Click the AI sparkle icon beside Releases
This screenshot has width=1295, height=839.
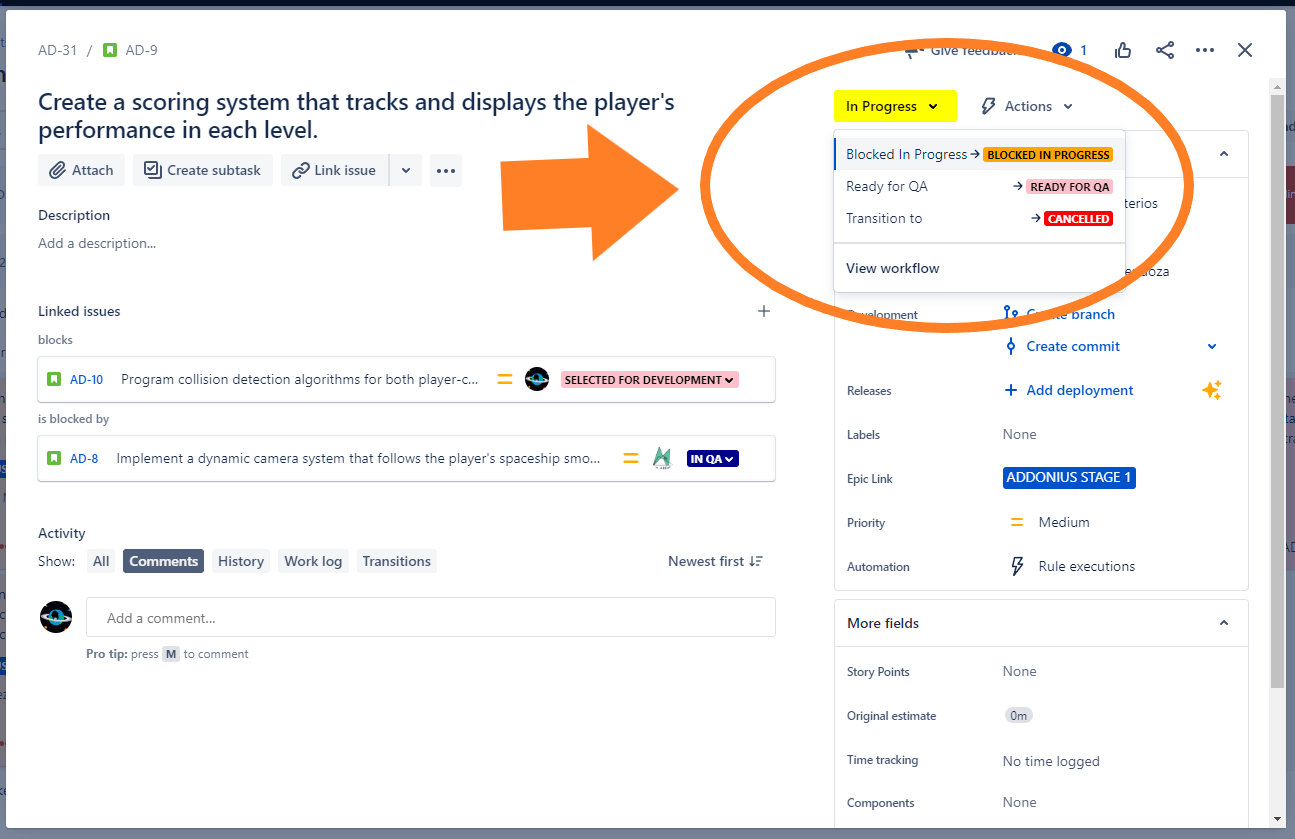1212,391
